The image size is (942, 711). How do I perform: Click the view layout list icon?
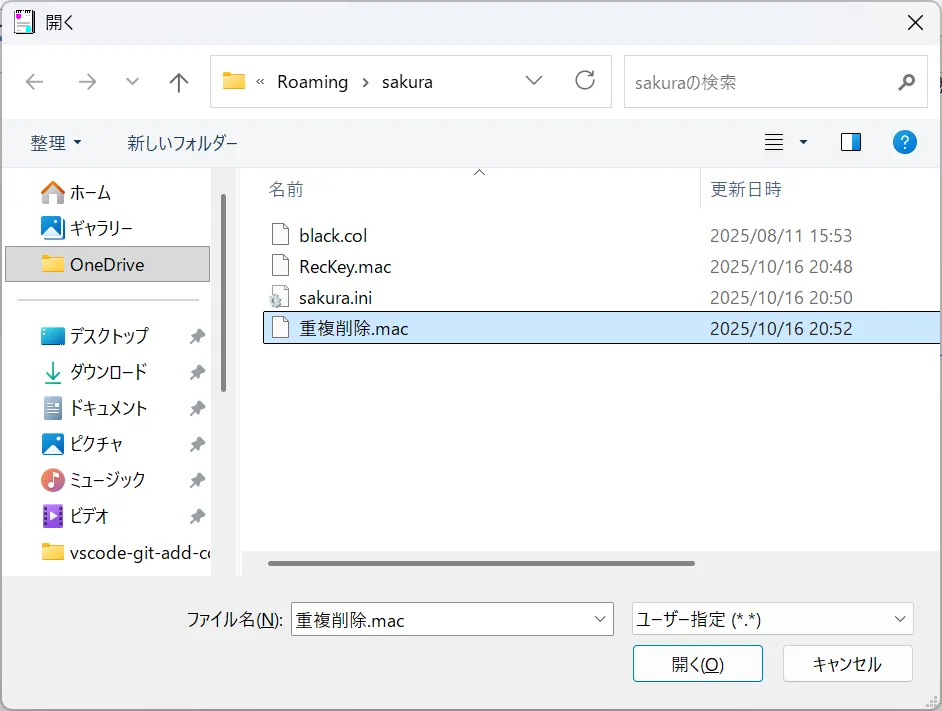[x=774, y=142]
